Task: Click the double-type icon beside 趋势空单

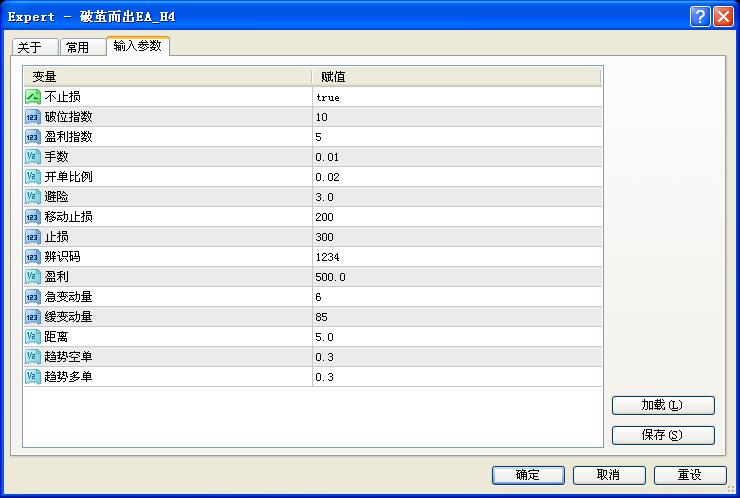Action: pos(33,357)
